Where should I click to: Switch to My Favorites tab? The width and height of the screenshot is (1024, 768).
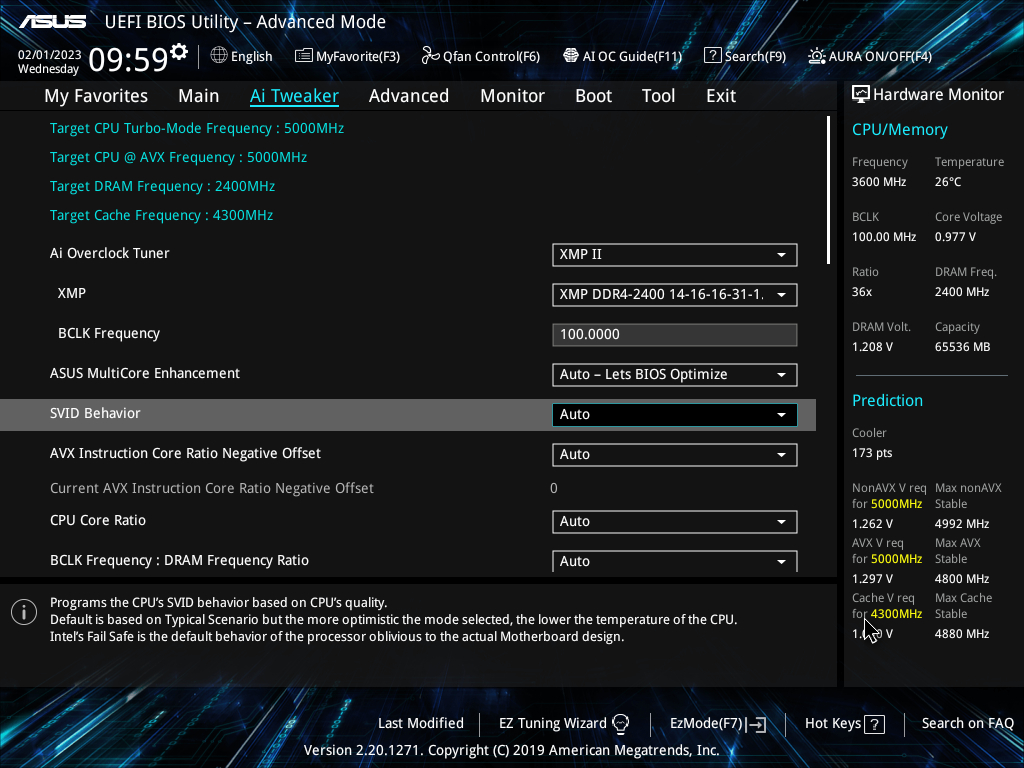click(x=96, y=96)
